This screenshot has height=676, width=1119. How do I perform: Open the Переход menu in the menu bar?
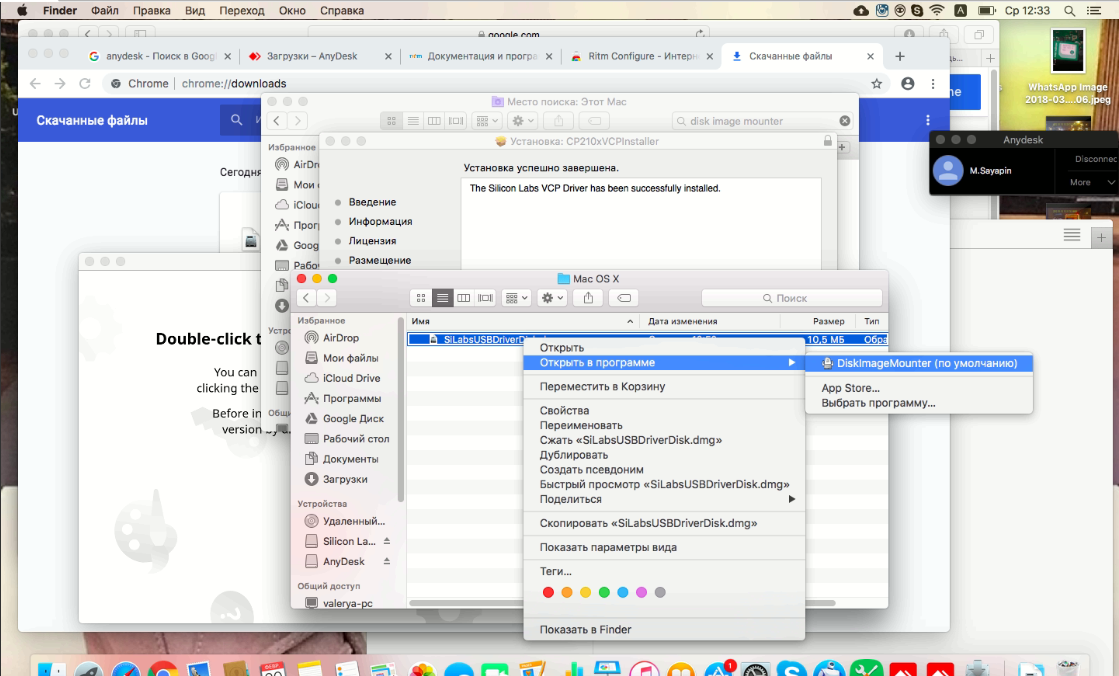[242, 11]
